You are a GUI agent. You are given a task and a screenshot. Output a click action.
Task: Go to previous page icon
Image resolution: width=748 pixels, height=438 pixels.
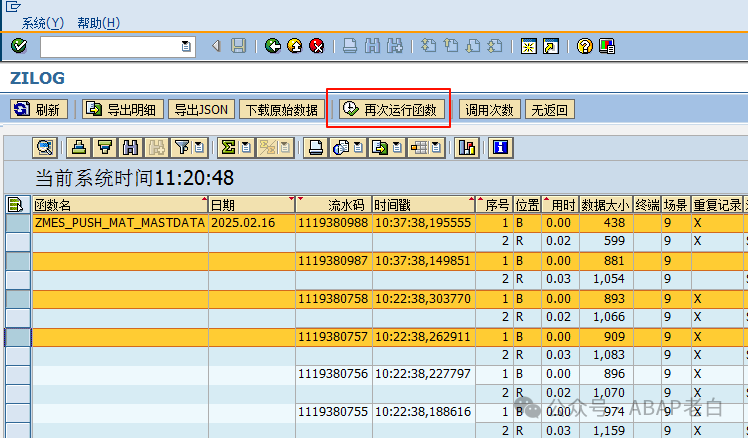click(451, 46)
